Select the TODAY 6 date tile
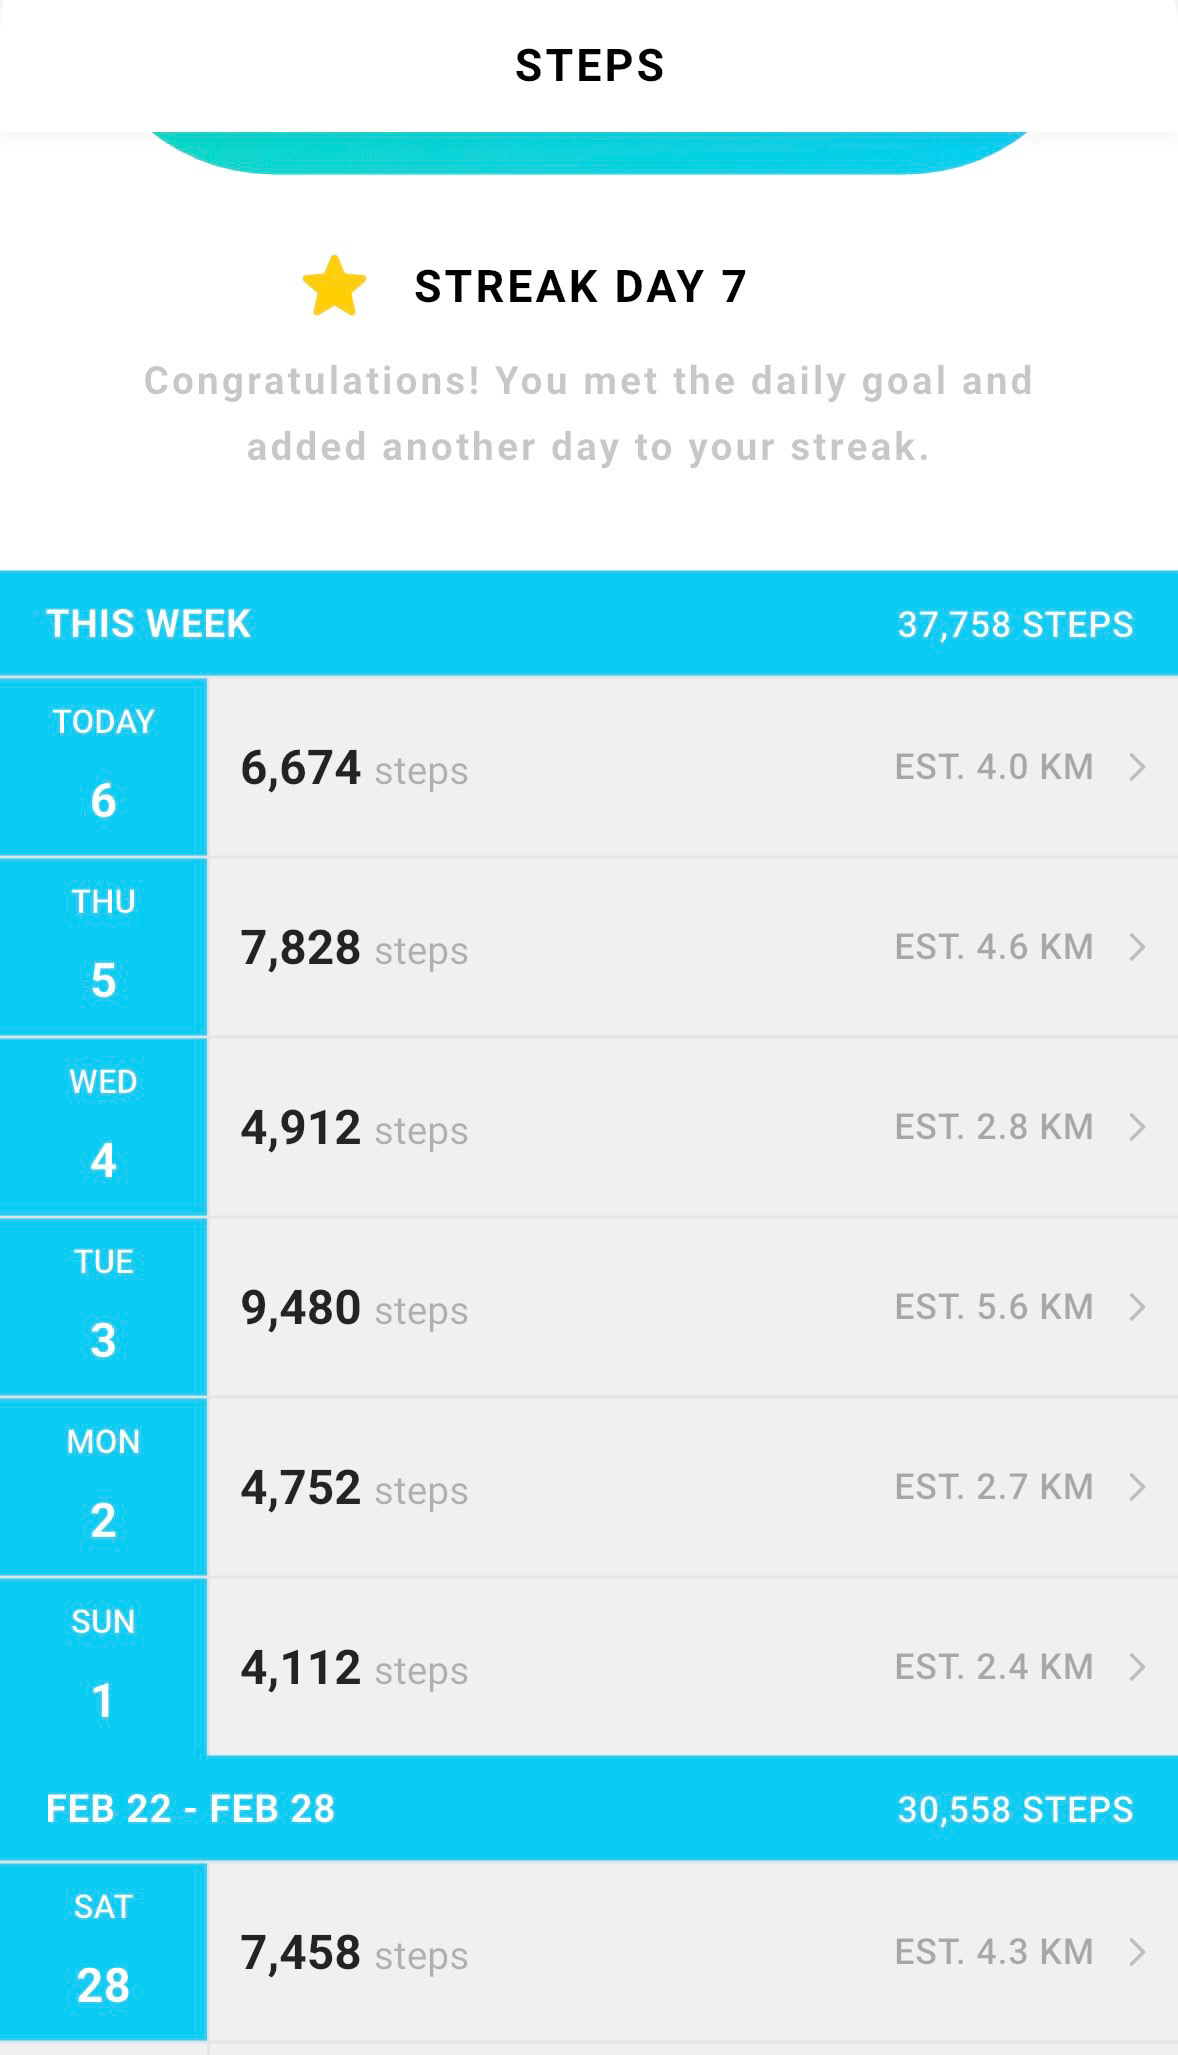This screenshot has width=1178, height=2055. tap(103, 767)
